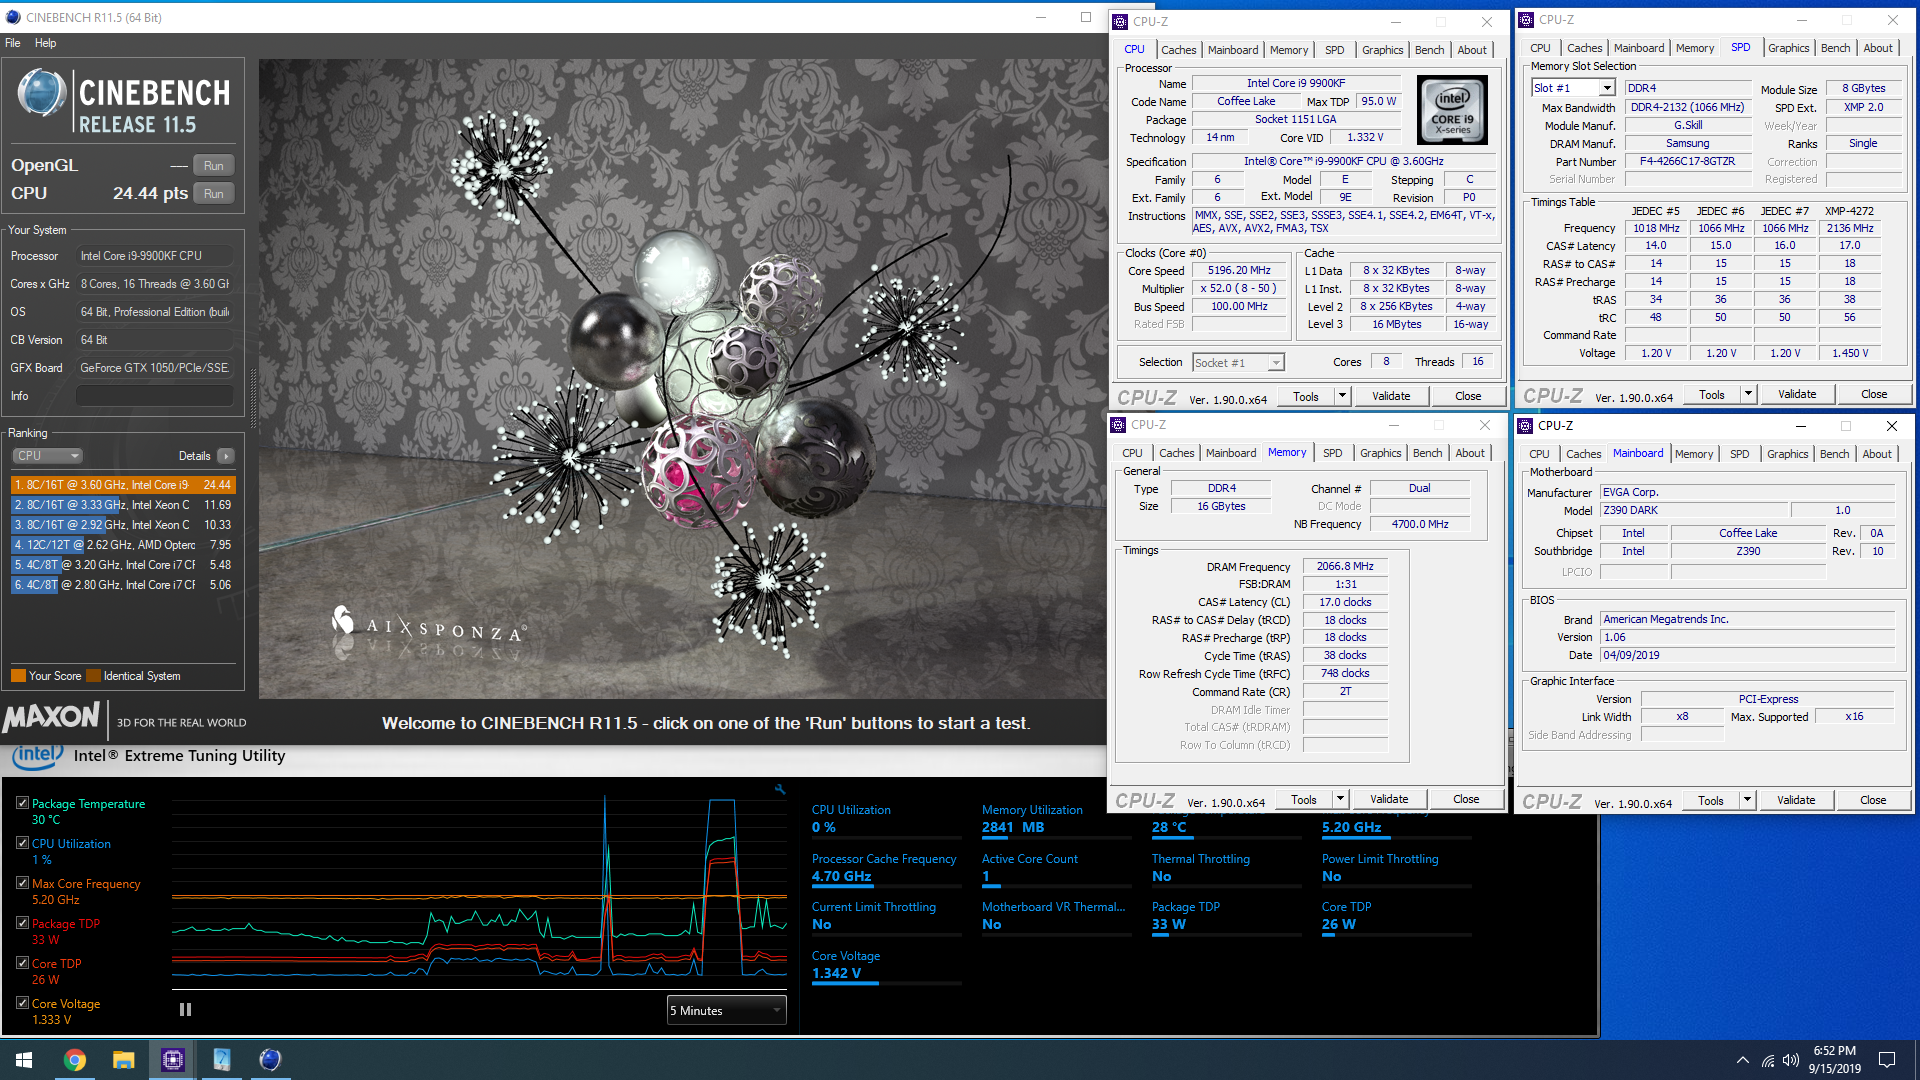Image resolution: width=1920 pixels, height=1080 pixels.
Task: Expand Tools arrow in CPU-Z SPD window
Action: click(1748, 395)
